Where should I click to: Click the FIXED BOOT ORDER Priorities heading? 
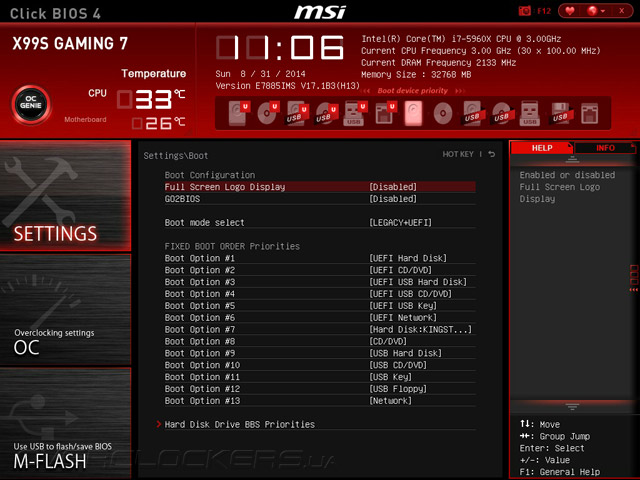232,246
